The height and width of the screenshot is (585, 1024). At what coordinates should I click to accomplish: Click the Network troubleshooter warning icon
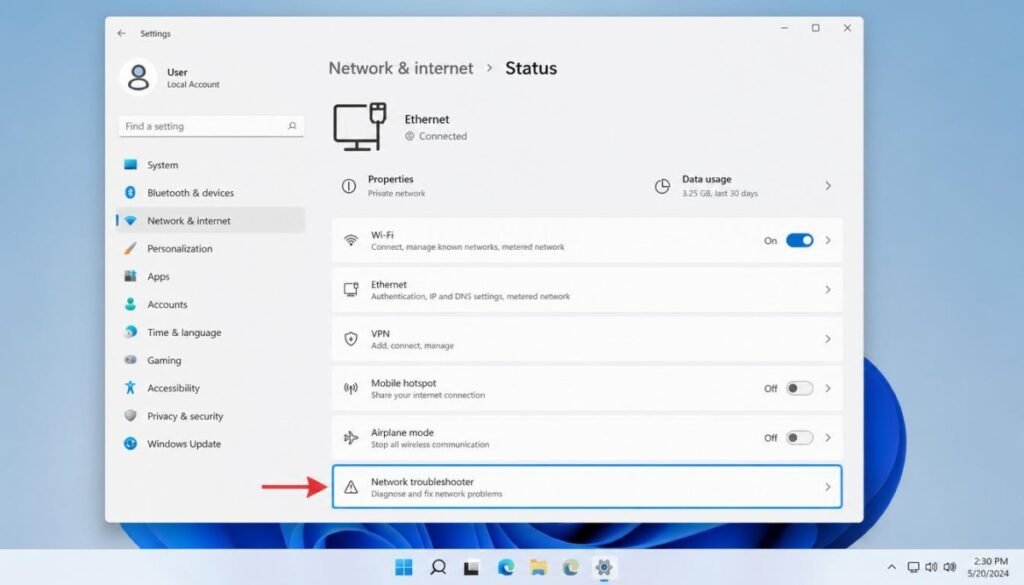tap(351, 487)
